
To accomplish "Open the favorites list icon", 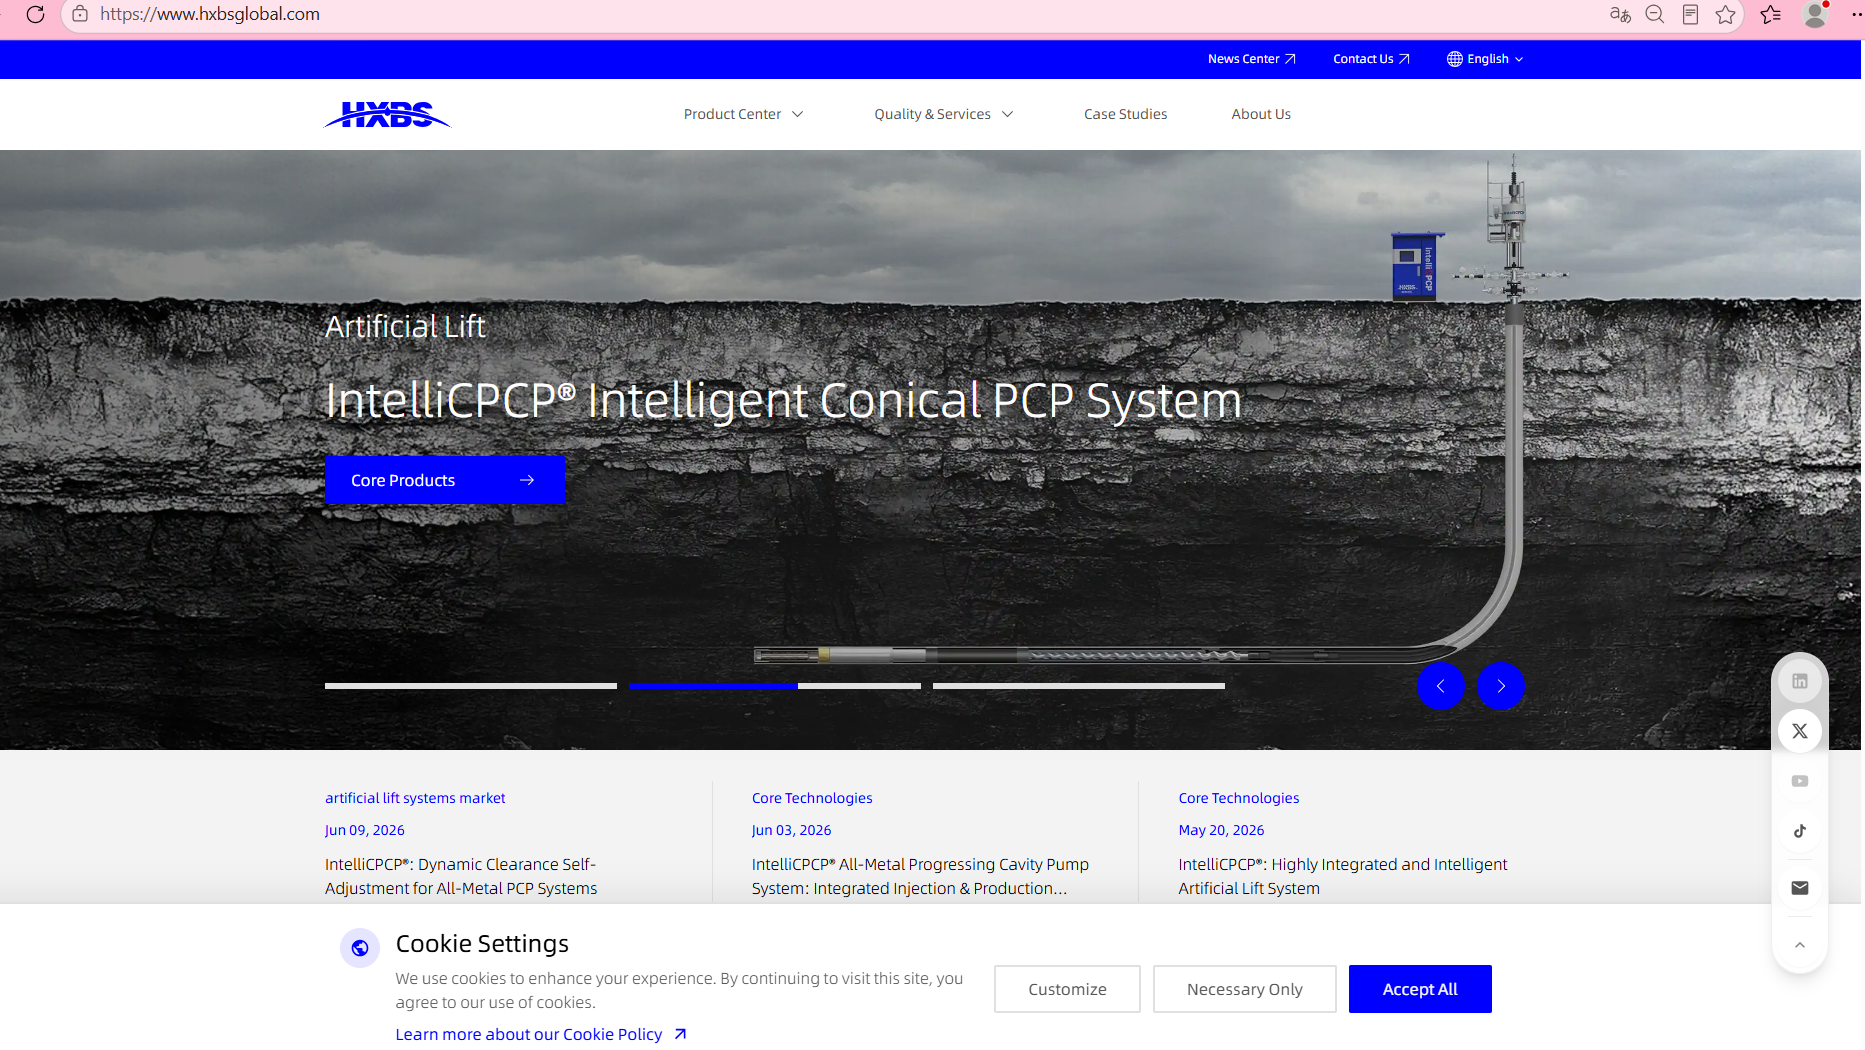I will pyautogui.click(x=1771, y=14).
